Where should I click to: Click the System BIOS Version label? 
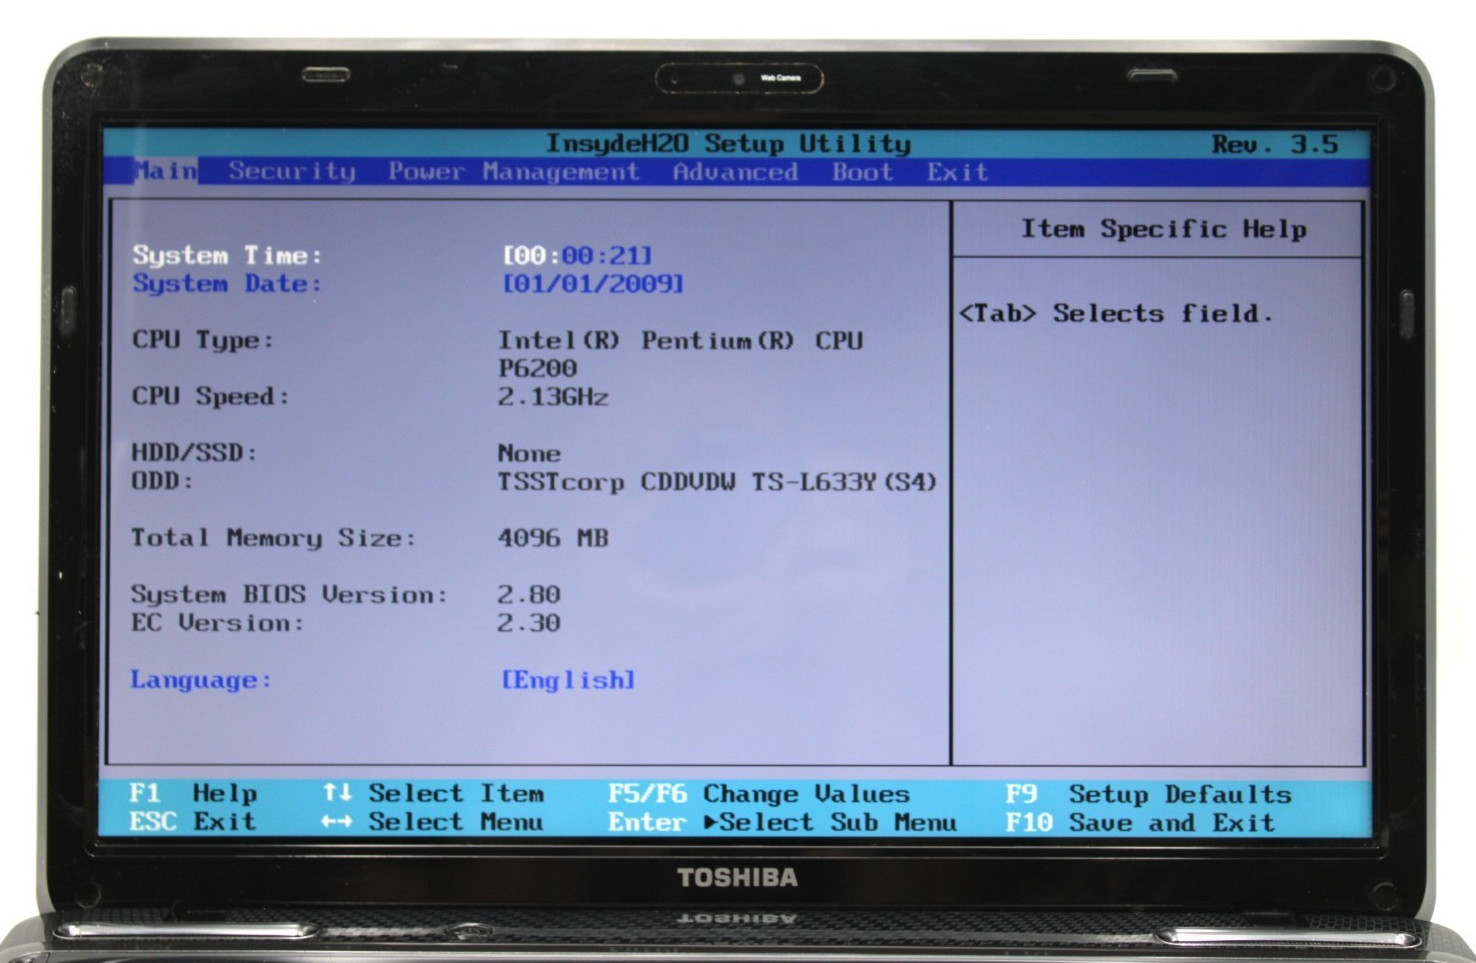click(290, 595)
